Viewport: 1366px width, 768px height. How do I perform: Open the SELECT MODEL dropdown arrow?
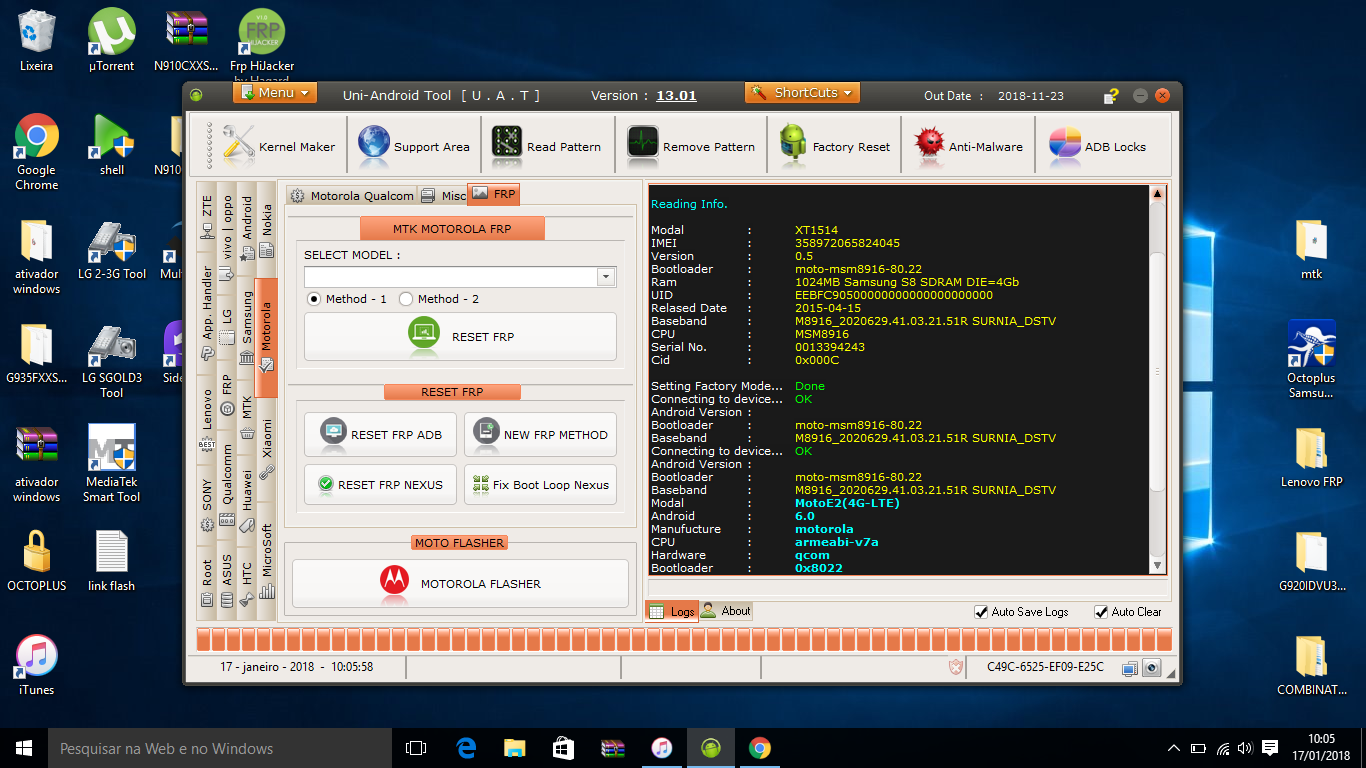tap(606, 277)
